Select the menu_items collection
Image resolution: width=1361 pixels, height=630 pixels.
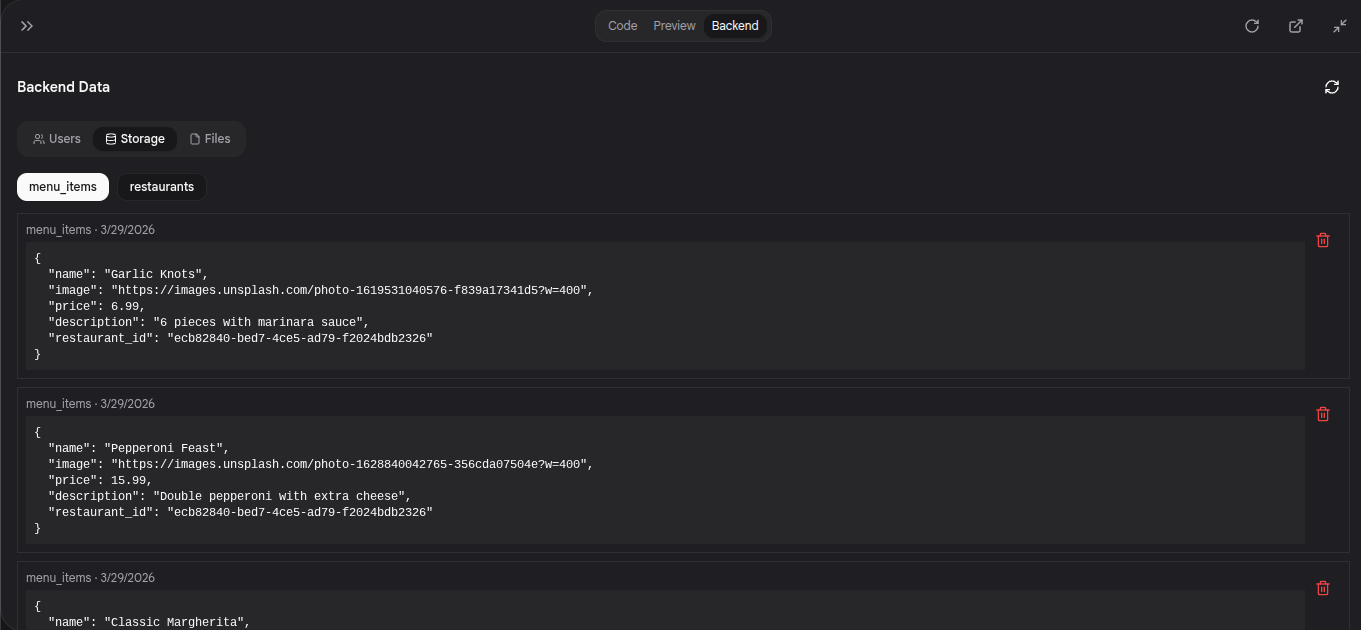tap(62, 186)
